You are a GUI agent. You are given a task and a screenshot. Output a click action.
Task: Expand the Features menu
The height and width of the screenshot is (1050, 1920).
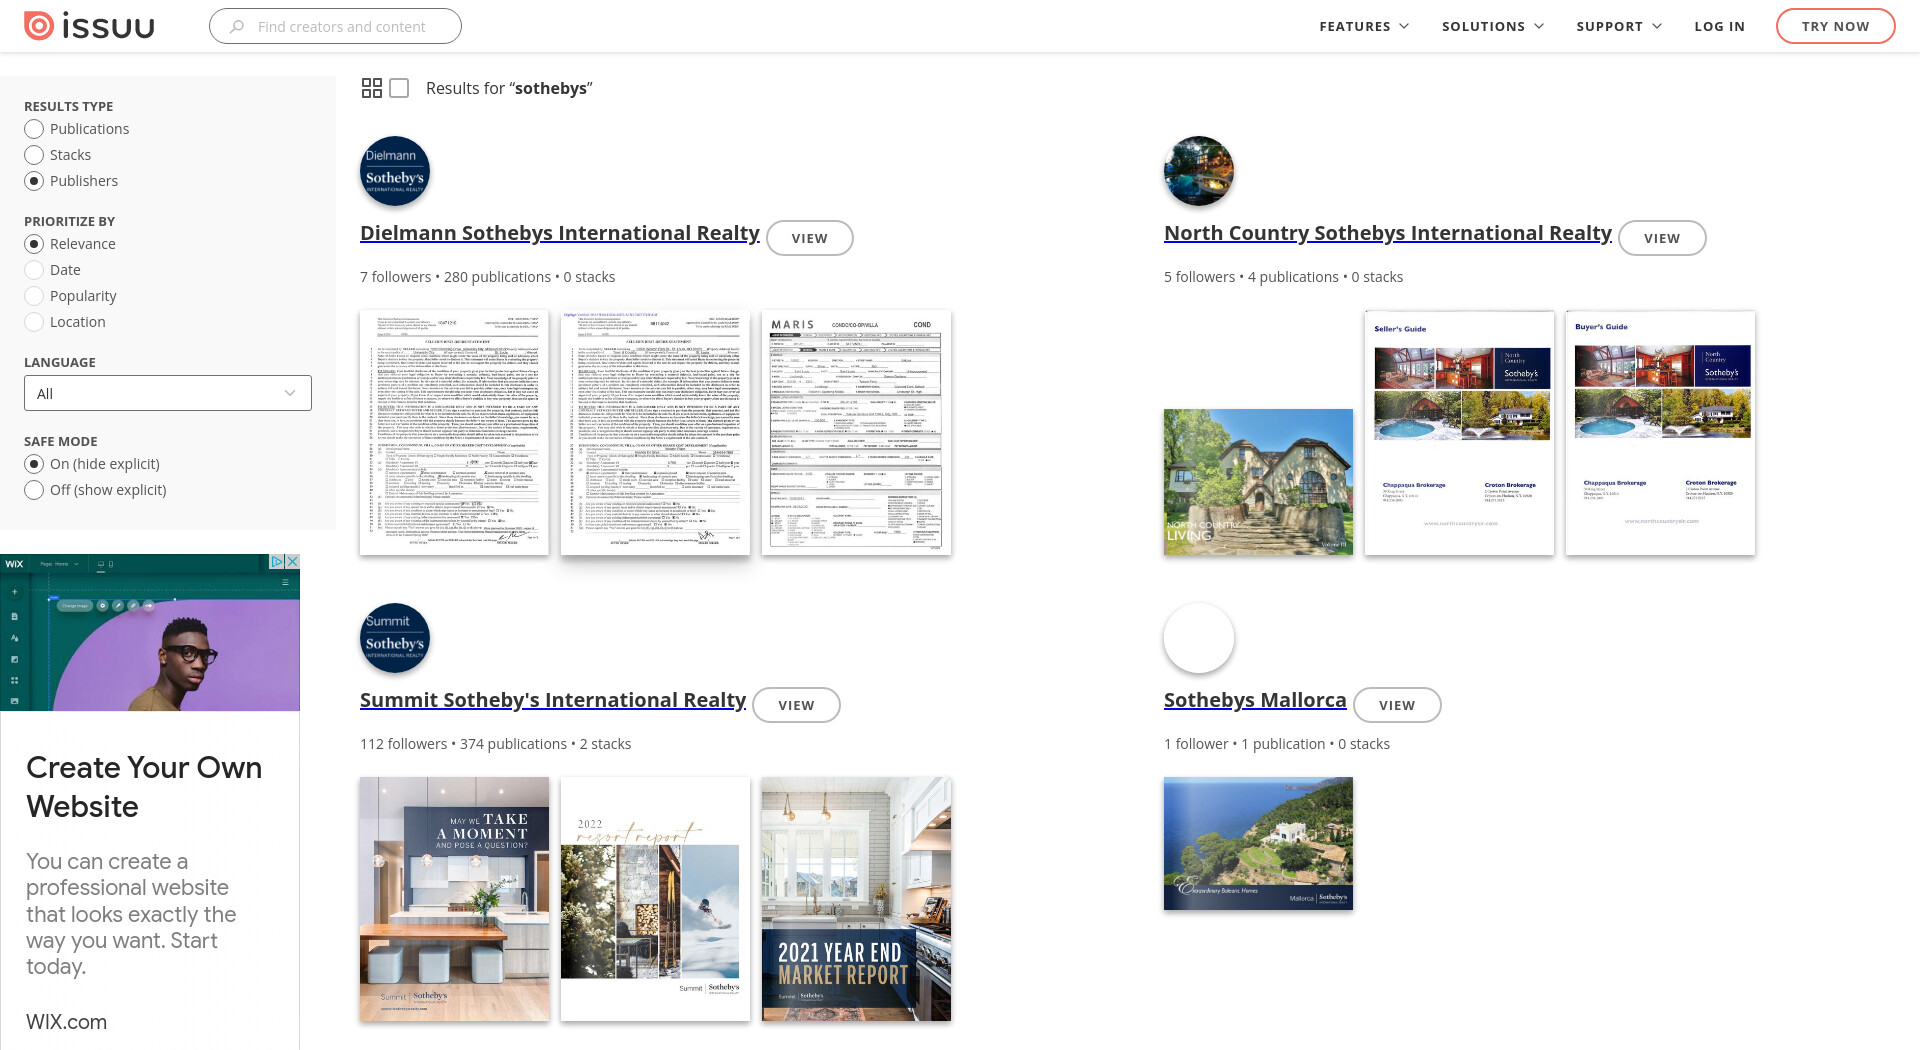(1364, 26)
